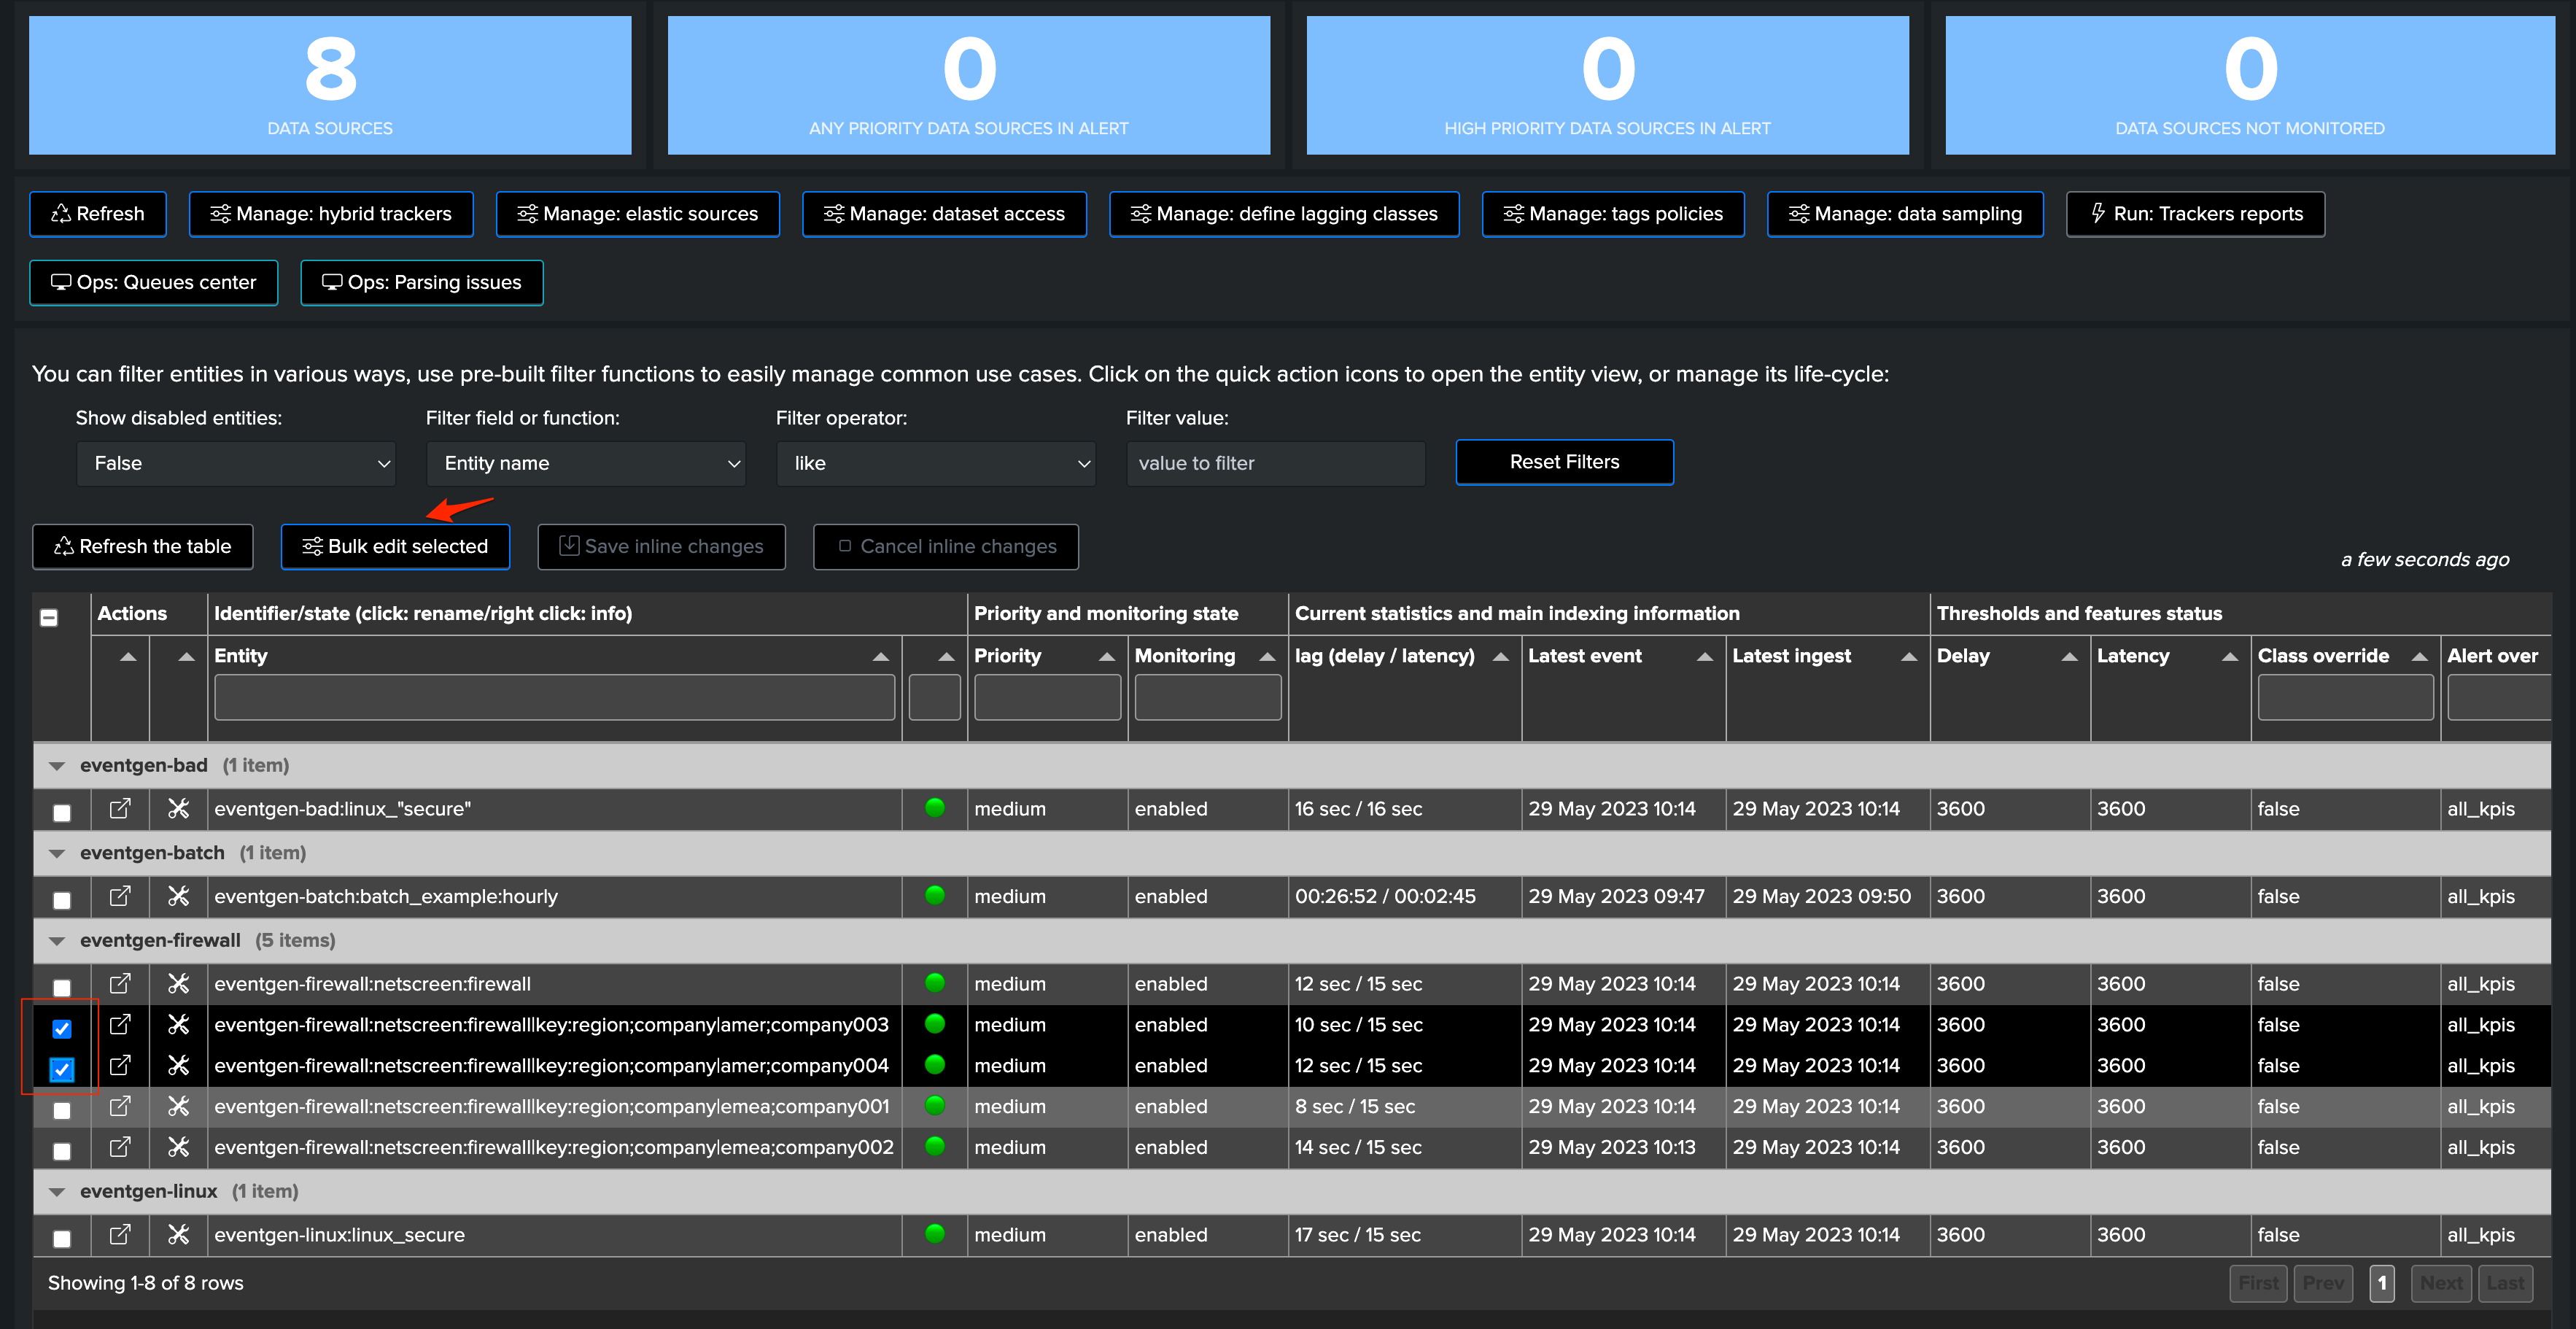Click Manage: hybrid trackers
Viewport: 2576px width, 1329px height.
click(x=331, y=214)
